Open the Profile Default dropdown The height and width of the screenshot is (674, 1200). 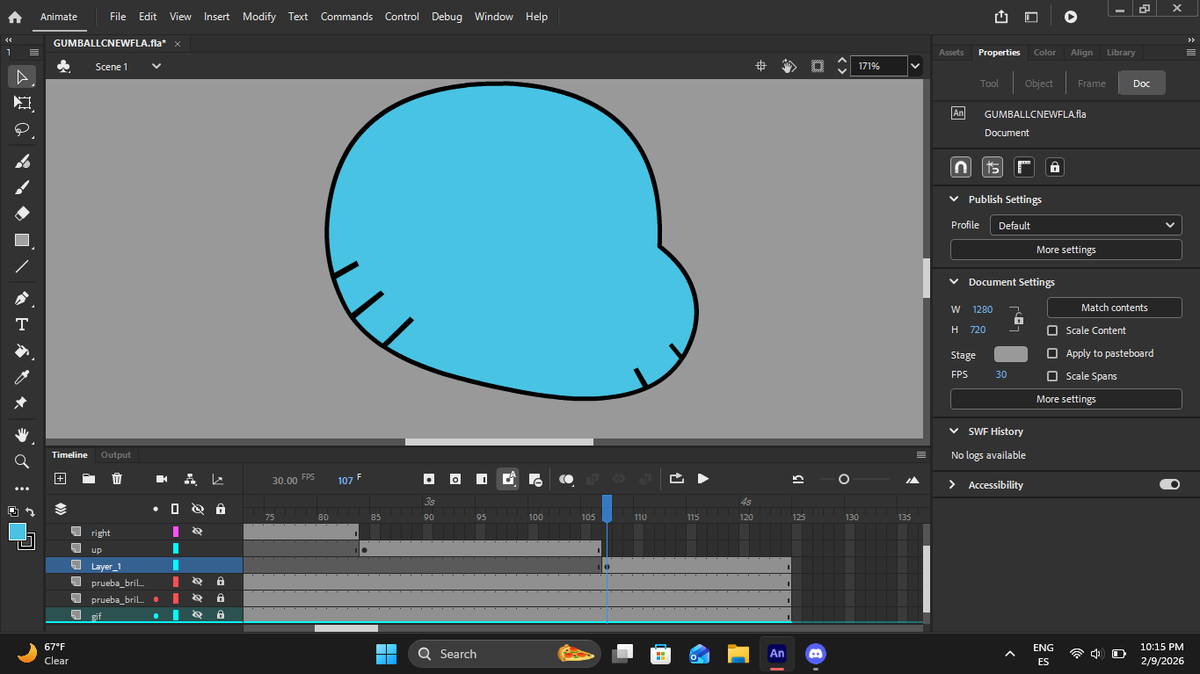(x=1086, y=225)
